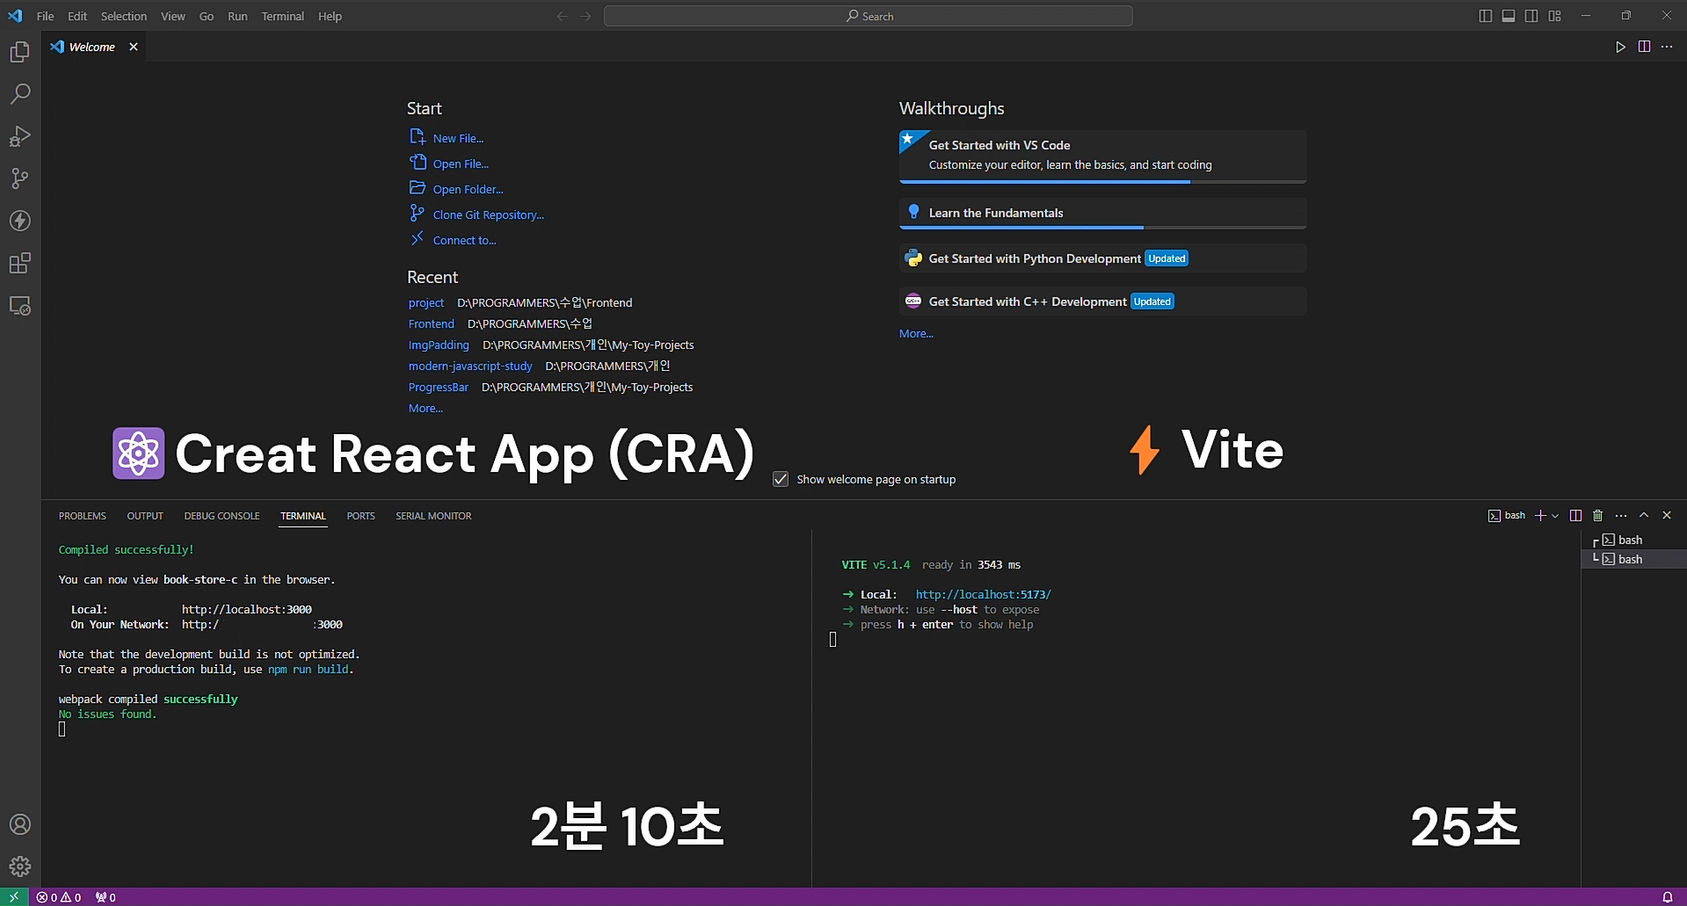The width and height of the screenshot is (1687, 906).
Task: Open Get Started with Python Development
Action: coord(1103,258)
